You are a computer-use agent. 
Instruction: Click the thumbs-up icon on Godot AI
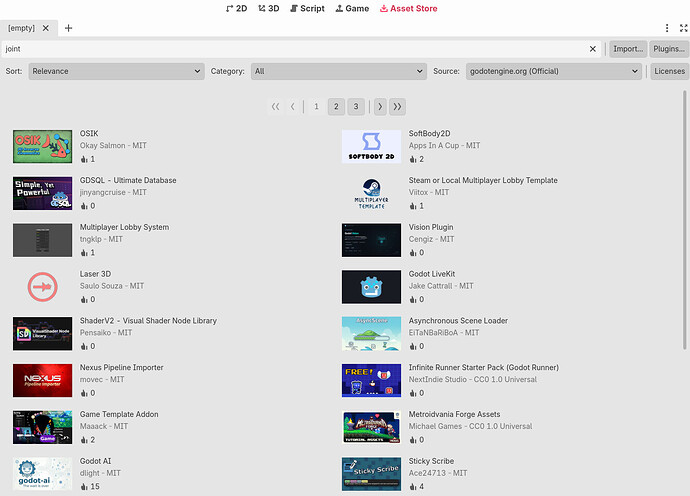pos(84,487)
